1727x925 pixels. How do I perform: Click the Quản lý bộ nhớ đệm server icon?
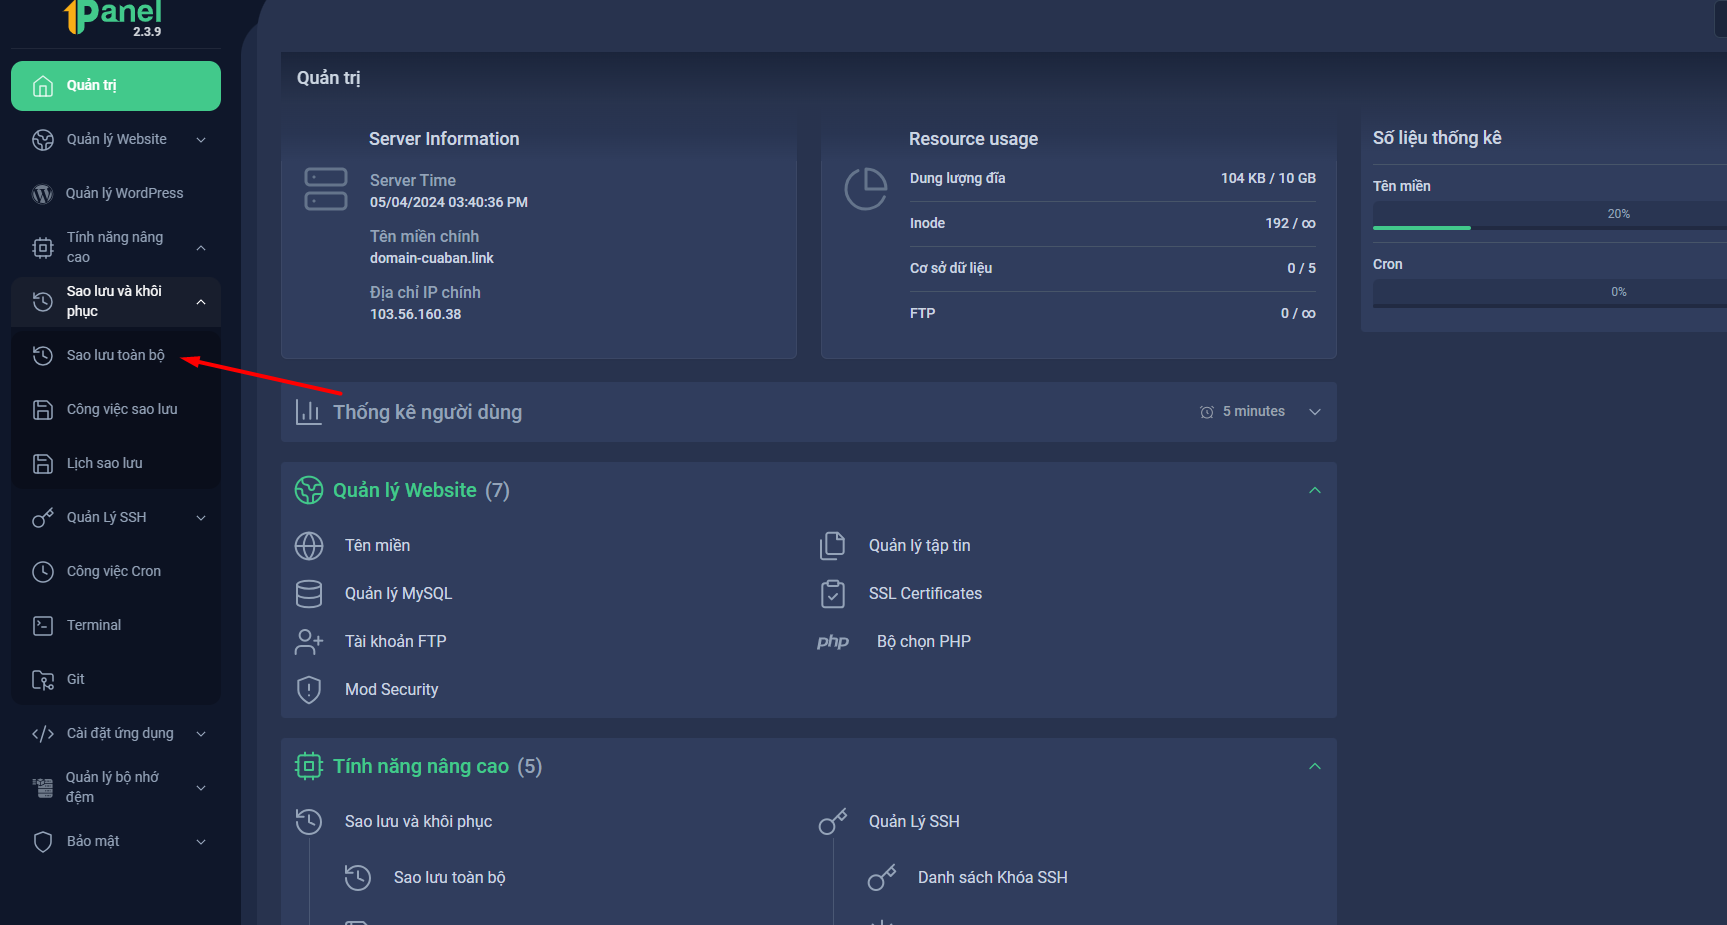(43, 788)
